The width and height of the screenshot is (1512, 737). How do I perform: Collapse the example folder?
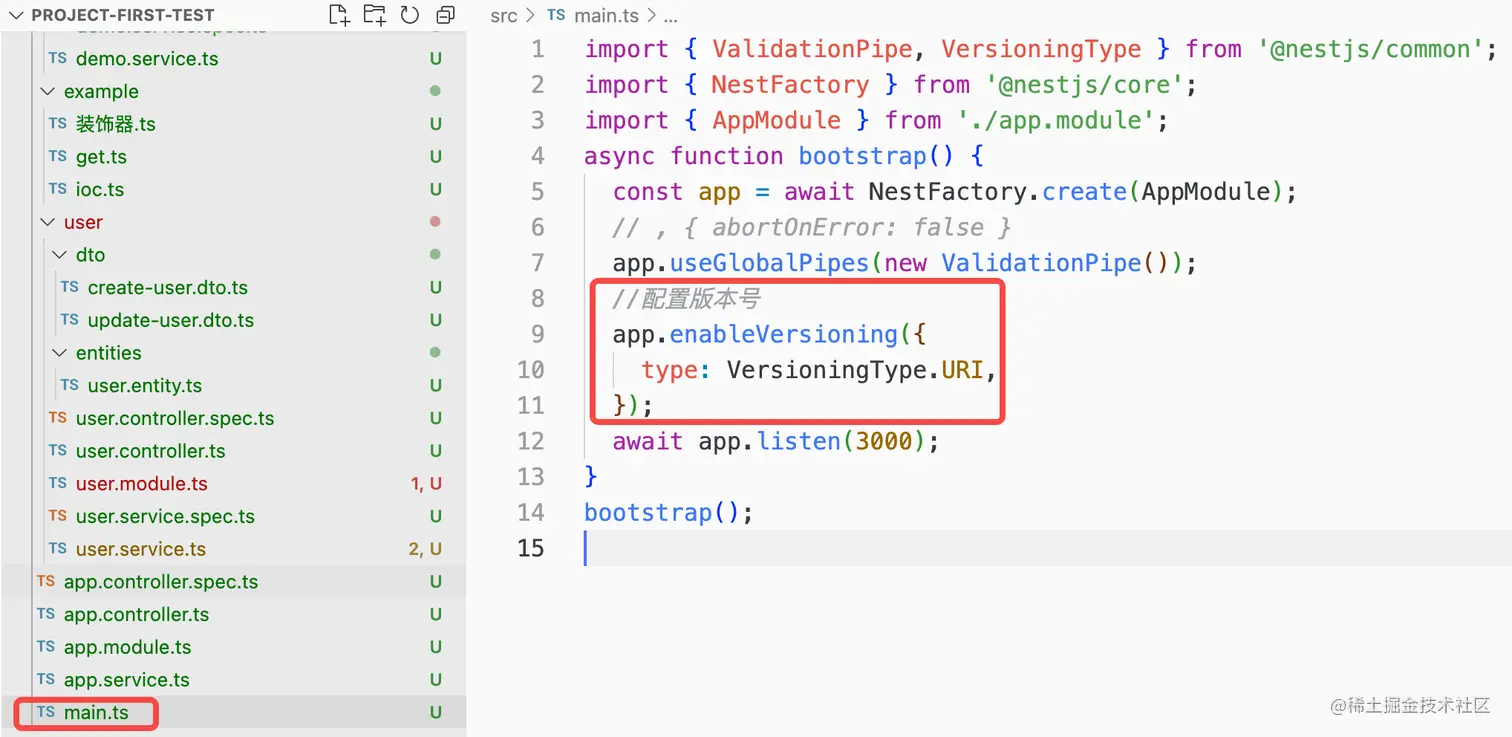[x=47, y=92]
